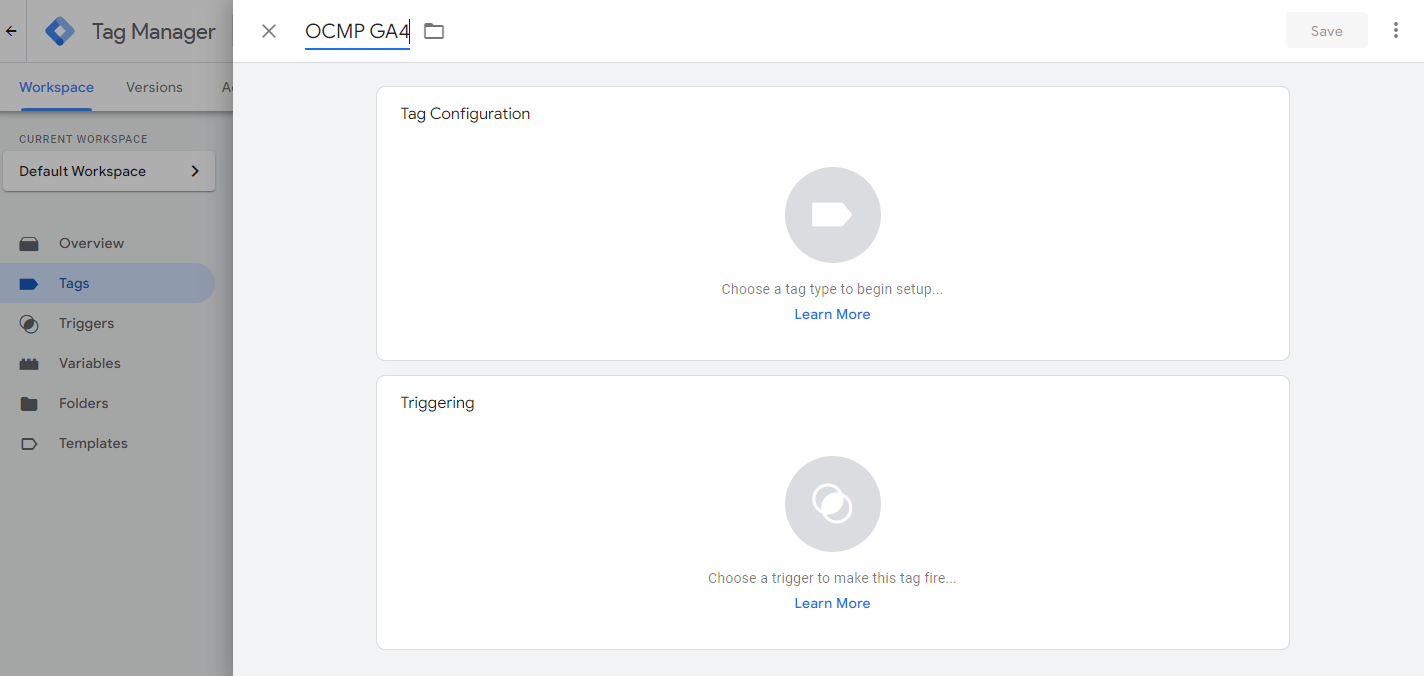Click 'Choose a trigger to make this tag fire...' text

[832, 578]
